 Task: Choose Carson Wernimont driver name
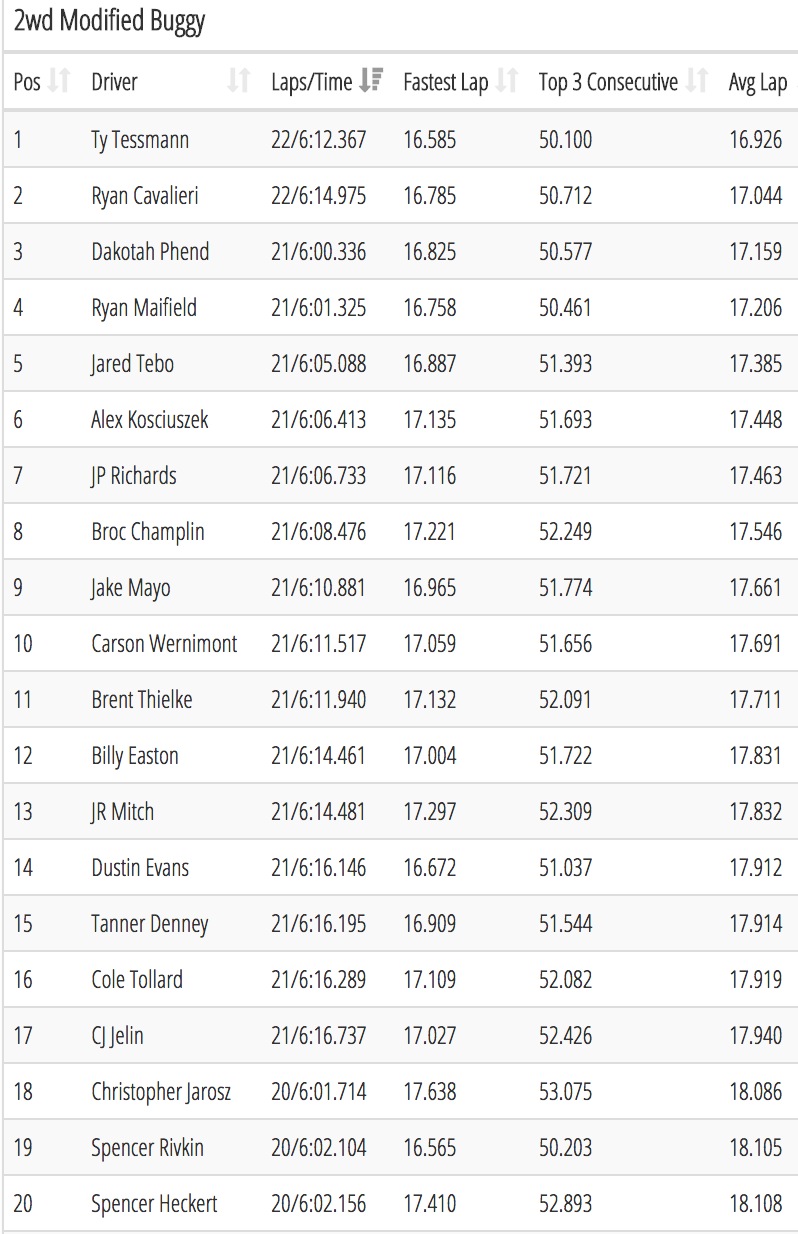164,643
